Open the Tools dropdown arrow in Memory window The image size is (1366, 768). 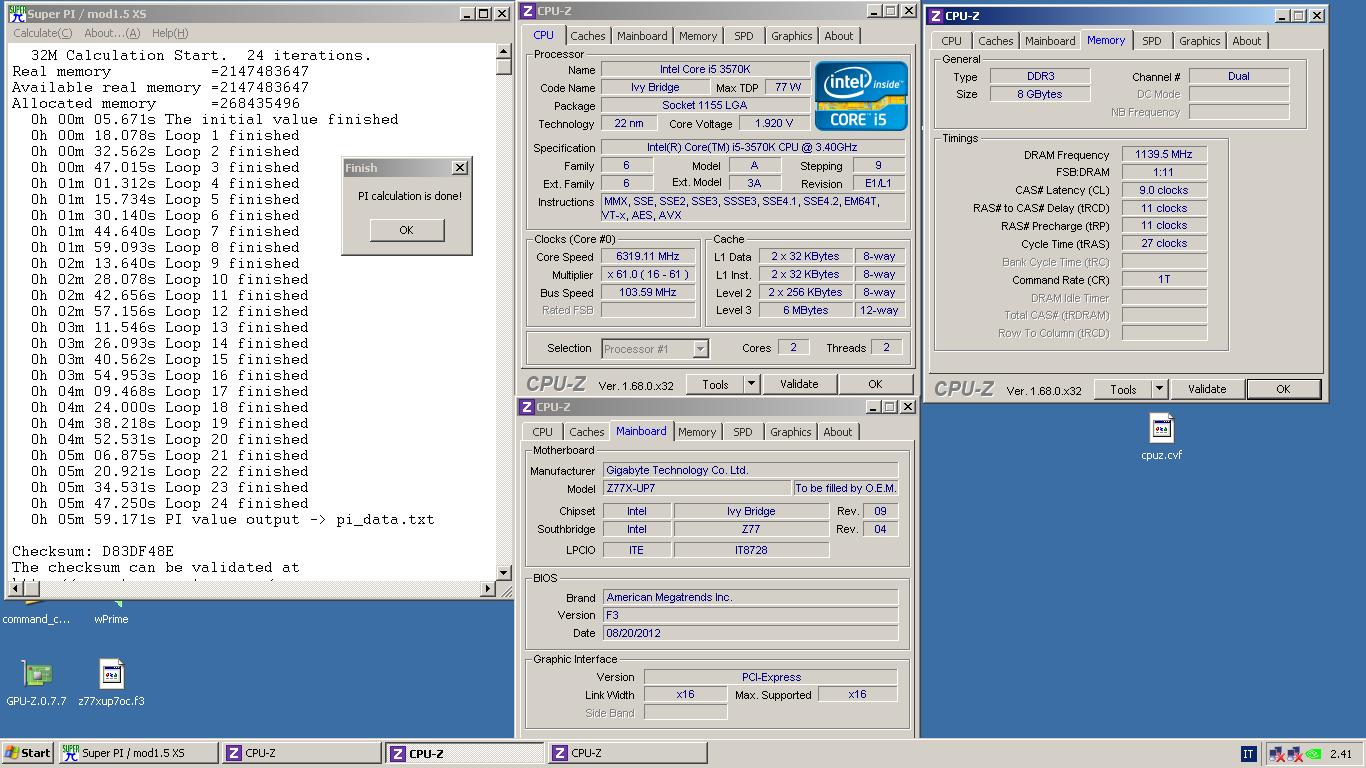pos(1159,390)
